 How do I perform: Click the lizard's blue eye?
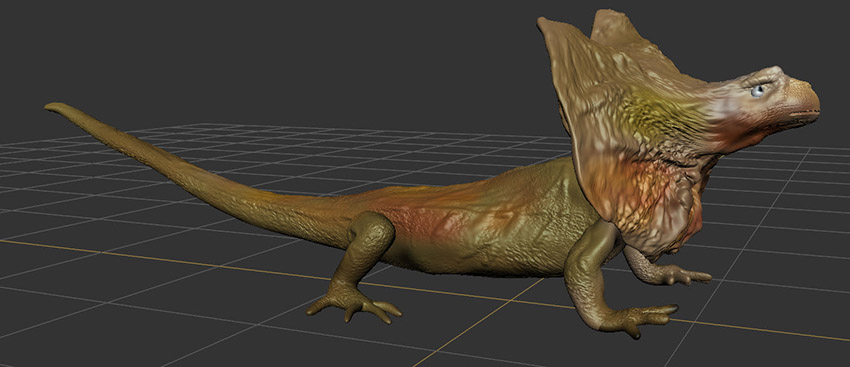(757, 91)
